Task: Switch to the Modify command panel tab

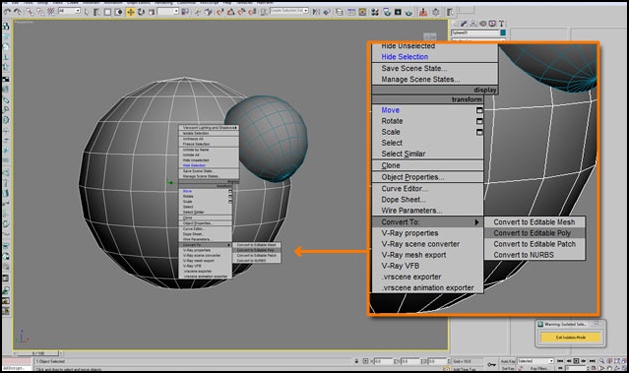Action: tap(463, 23)
